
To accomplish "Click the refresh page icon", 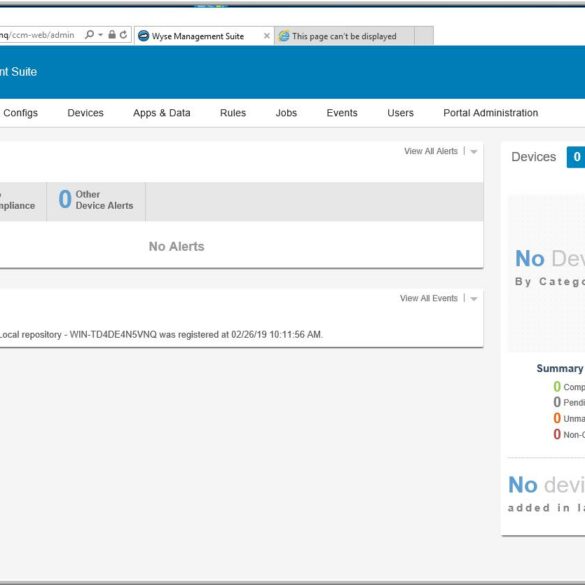I will click(123, 35).
